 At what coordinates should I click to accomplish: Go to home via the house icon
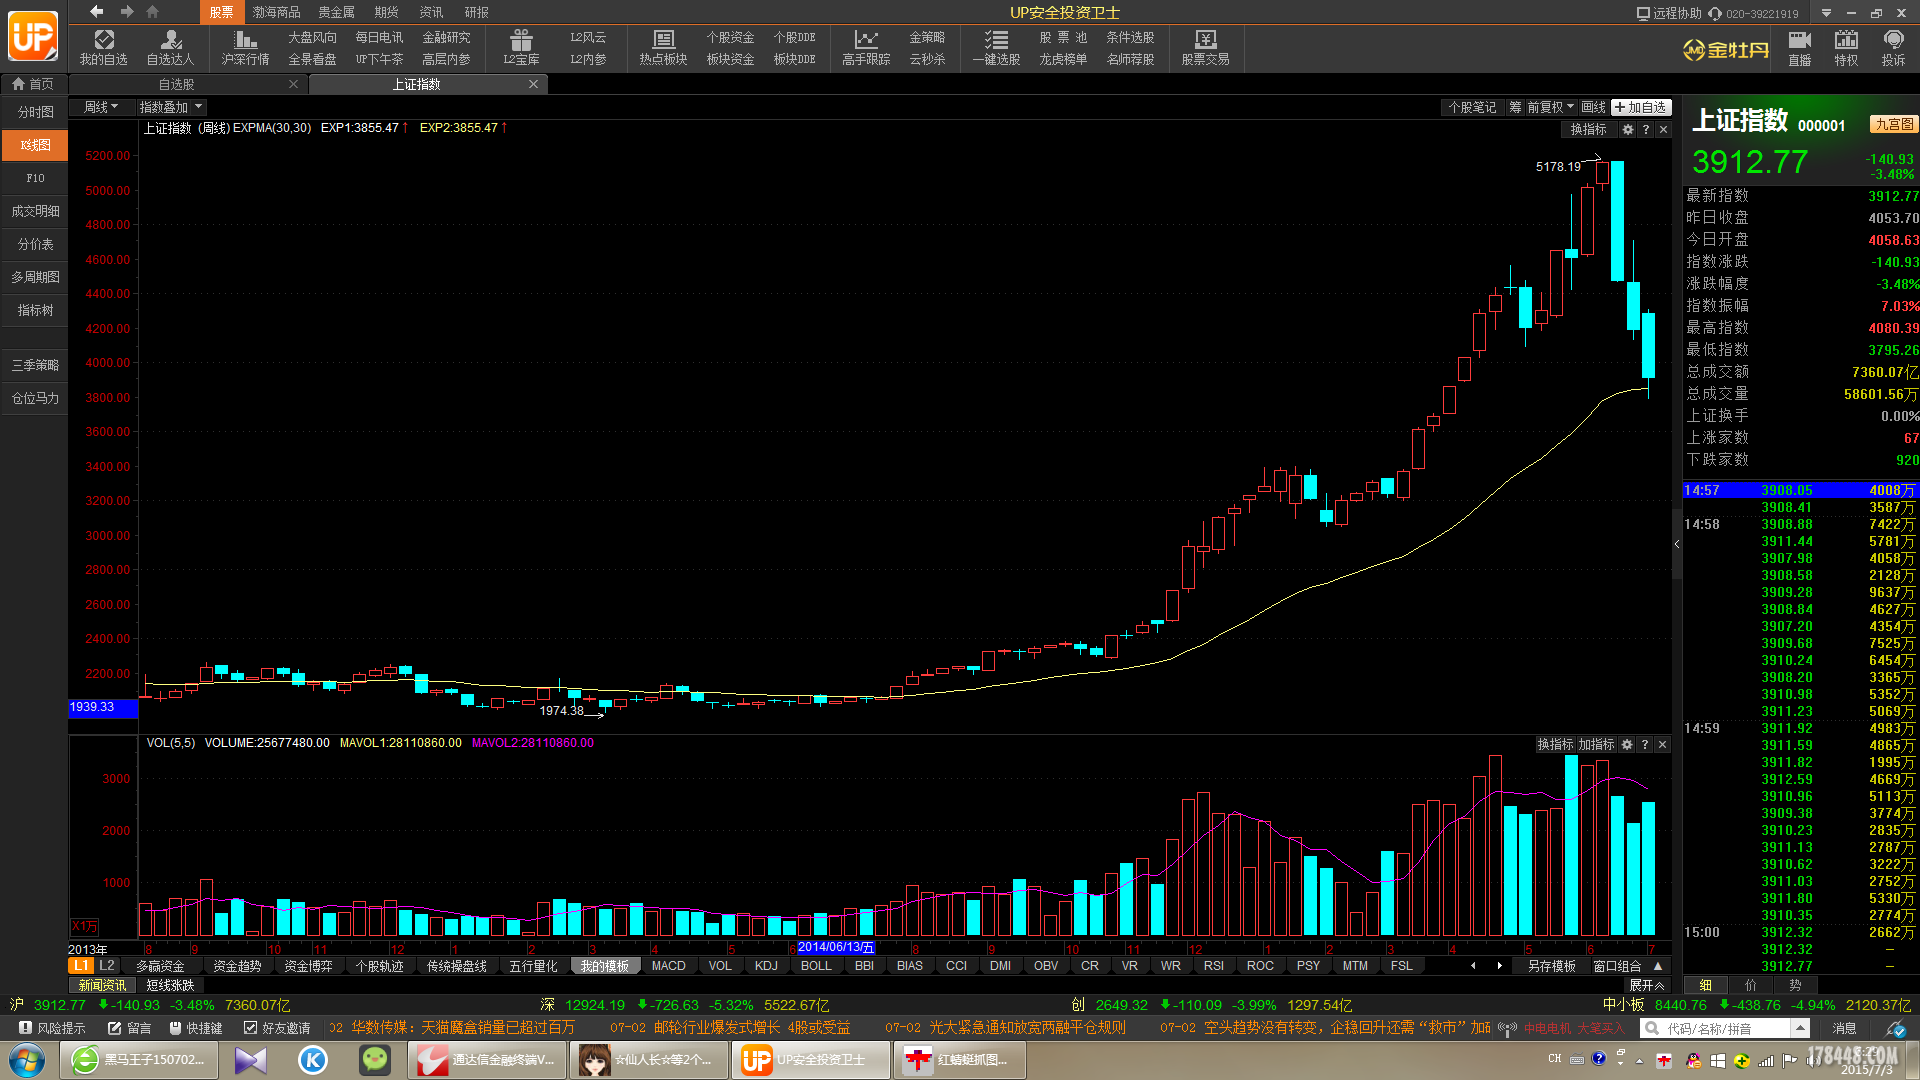153,11
